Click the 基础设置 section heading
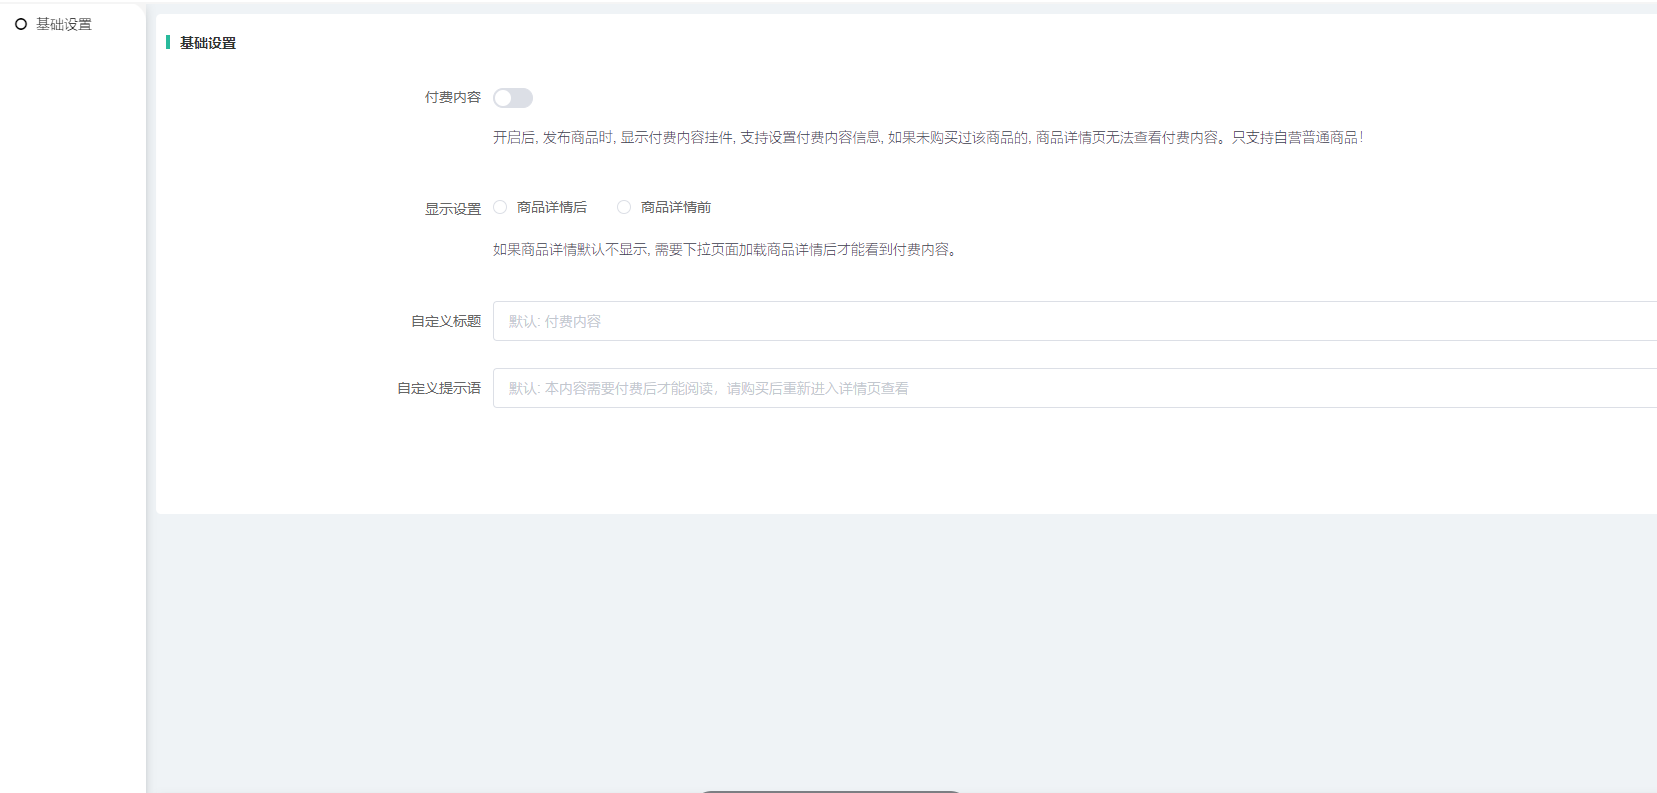The height and width of the screenshot is (793, 1657). coord(208,43)
